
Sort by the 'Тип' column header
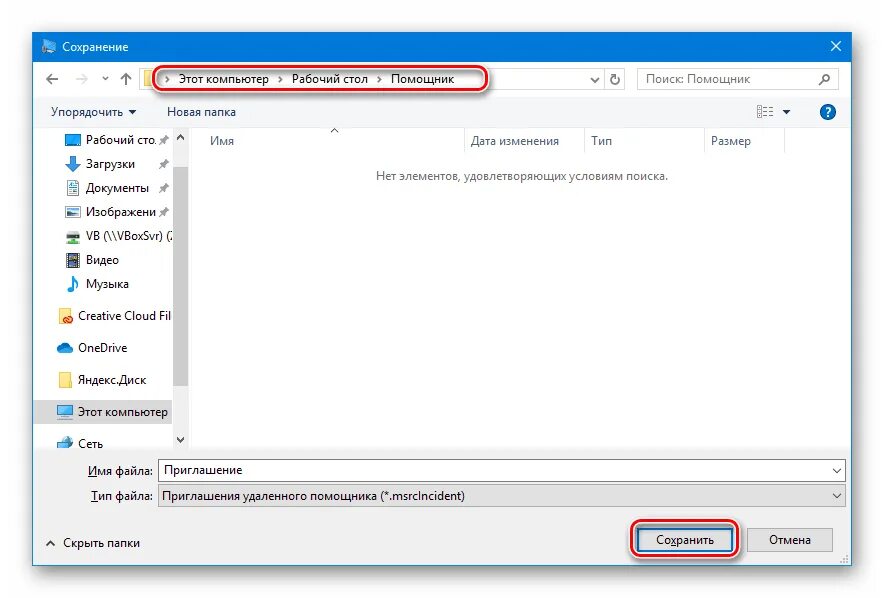tap(644, 141)
